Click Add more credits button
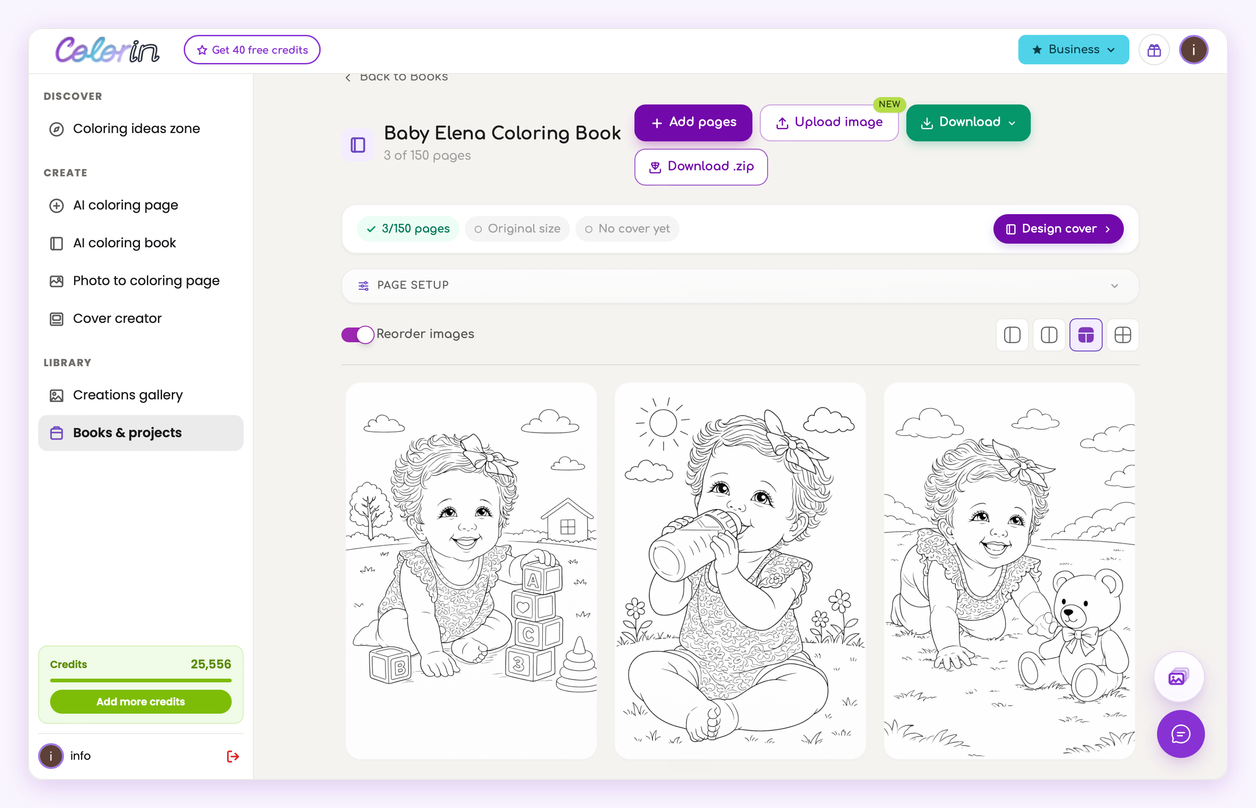 [x=141, y=702]
